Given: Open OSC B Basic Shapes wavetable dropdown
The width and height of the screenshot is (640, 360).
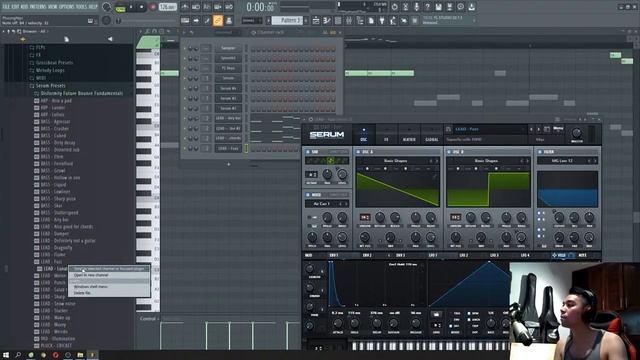Looking at the screenshot, I should click(486, 161).
